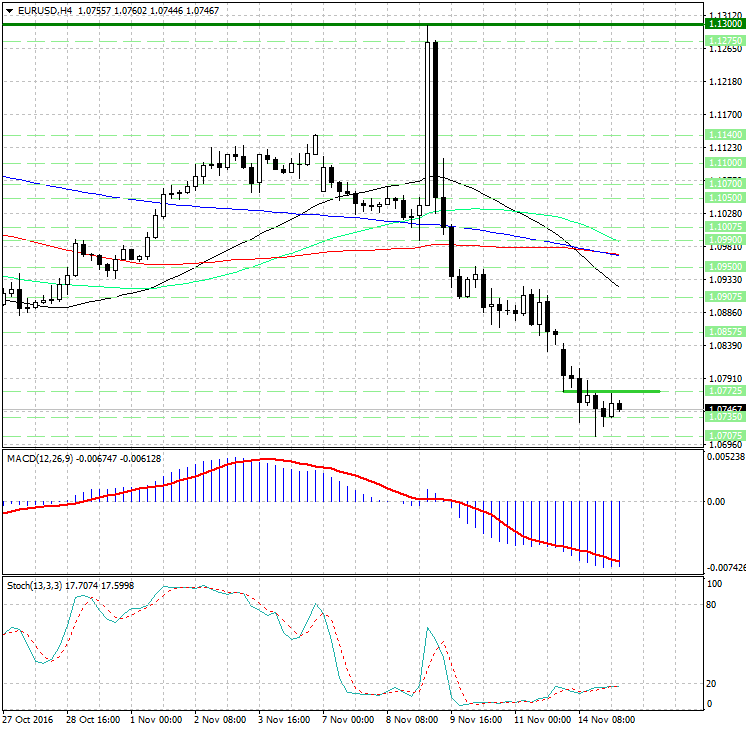The width and height of the screenshot is (746, 731).
Task: Click the Stochastic 20 level label
Action: [x=711, y=683]
